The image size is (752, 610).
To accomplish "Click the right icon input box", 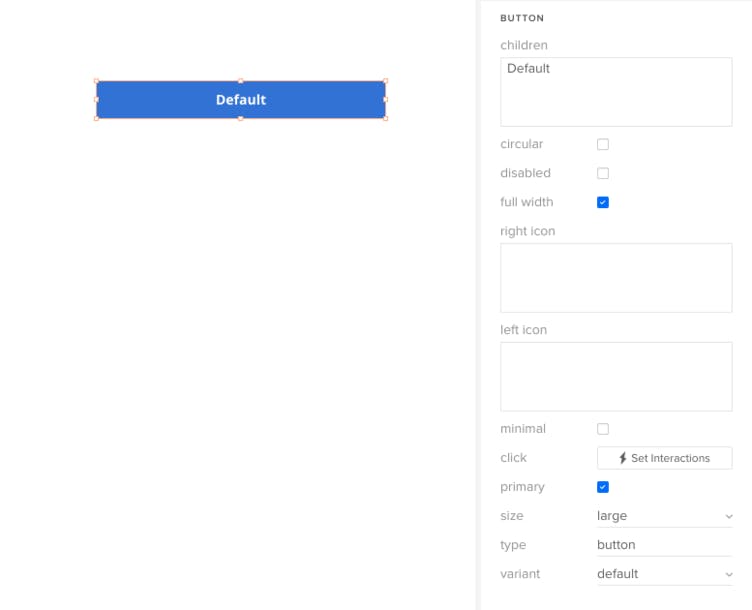I will [x=615, y=278].
